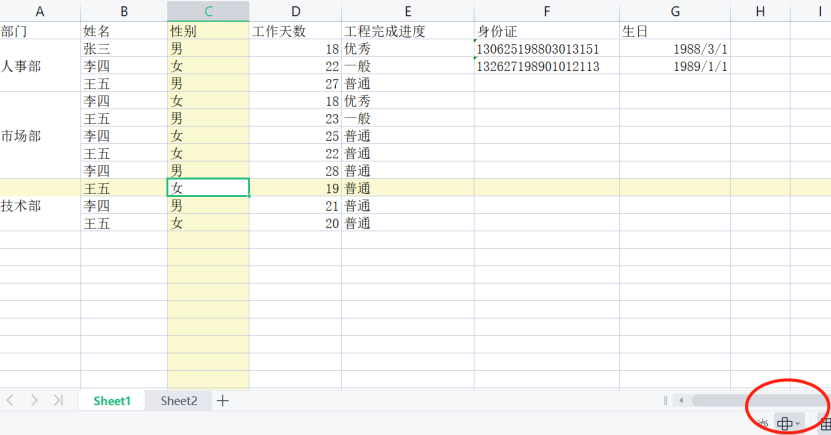Select work days cell showing 21
Viewport: 831px width, 435px height.
coord(295,206)
